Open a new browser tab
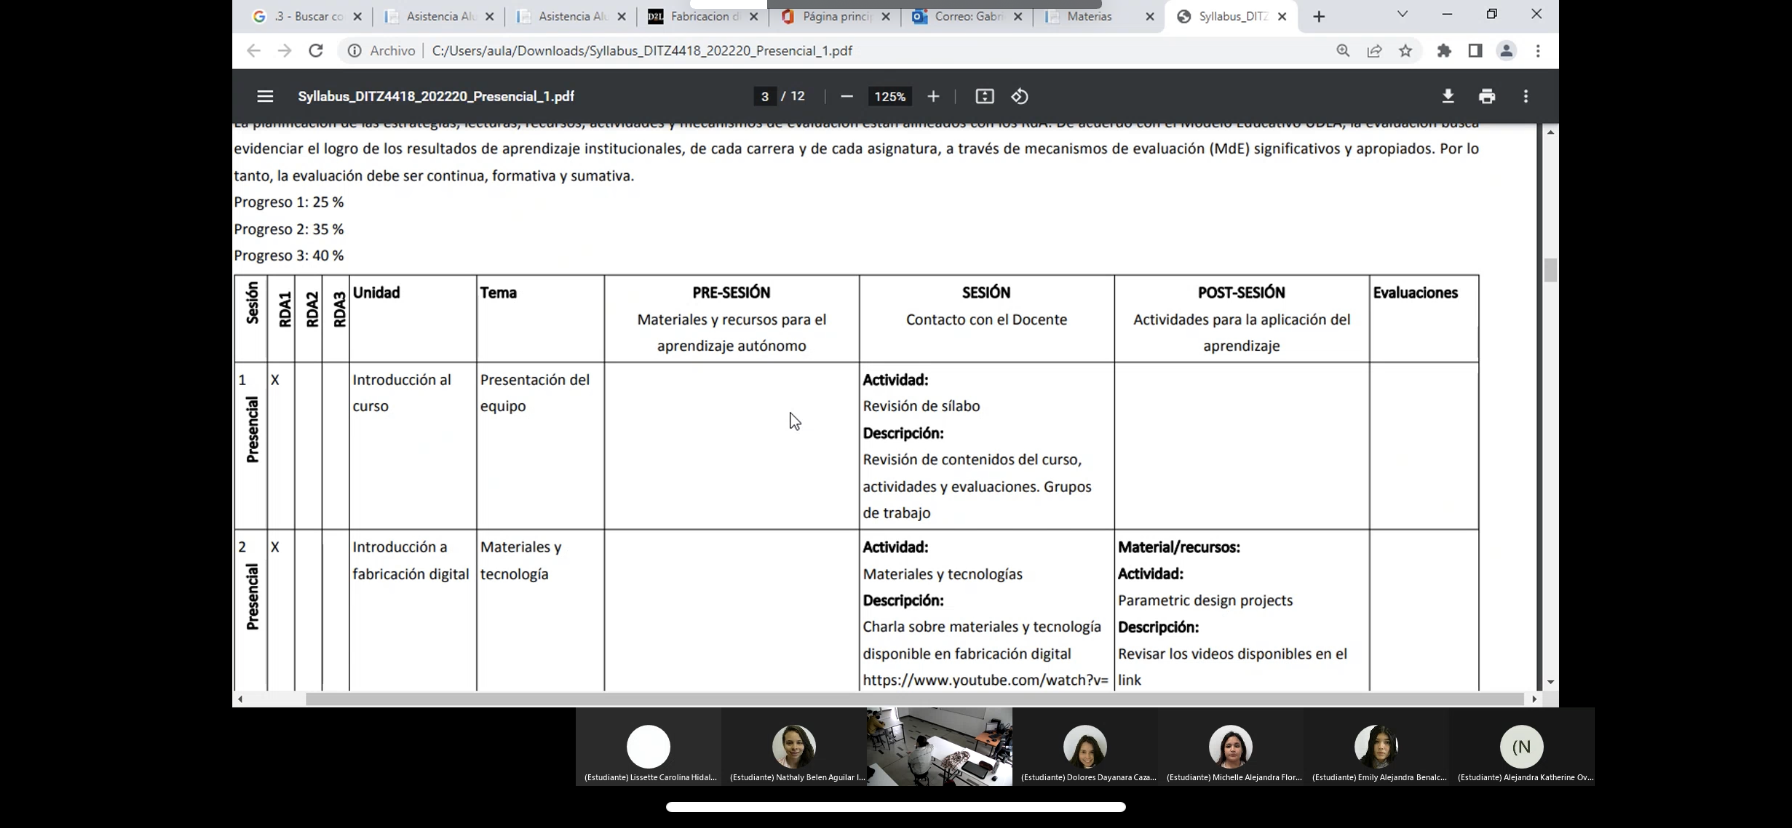This screenshot has height=828, width=1792. (x=1319, y=17)
